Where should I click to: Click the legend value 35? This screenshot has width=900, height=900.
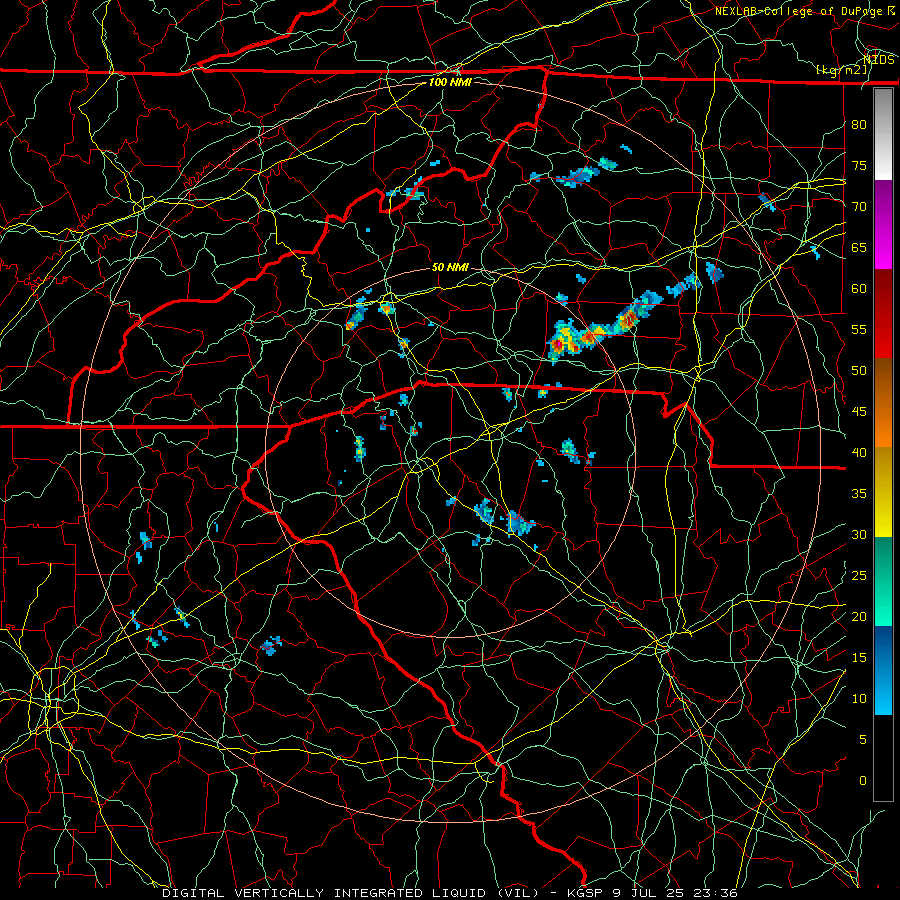[x=859, y=494]
